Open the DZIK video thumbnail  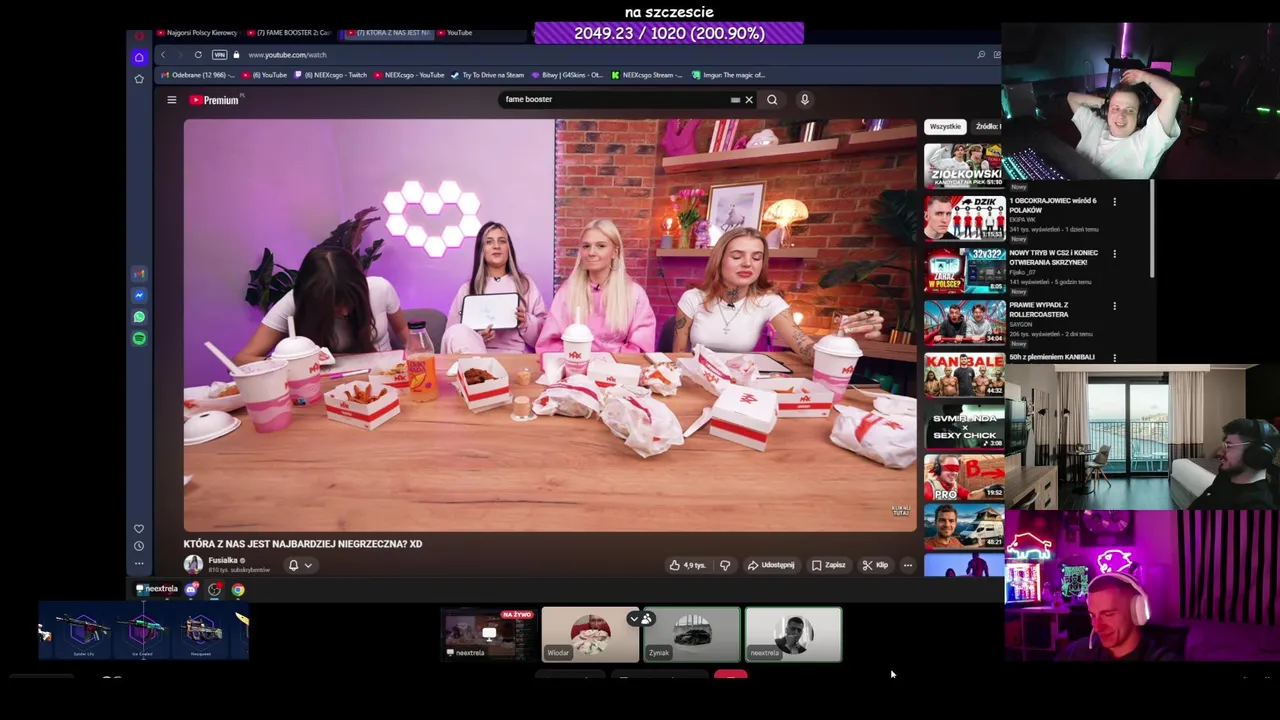[964, 218]
